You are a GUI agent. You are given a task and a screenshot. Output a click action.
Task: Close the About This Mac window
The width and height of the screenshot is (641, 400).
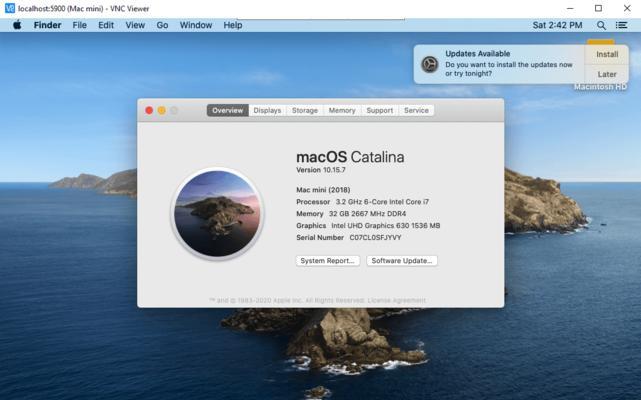(149, 110)
